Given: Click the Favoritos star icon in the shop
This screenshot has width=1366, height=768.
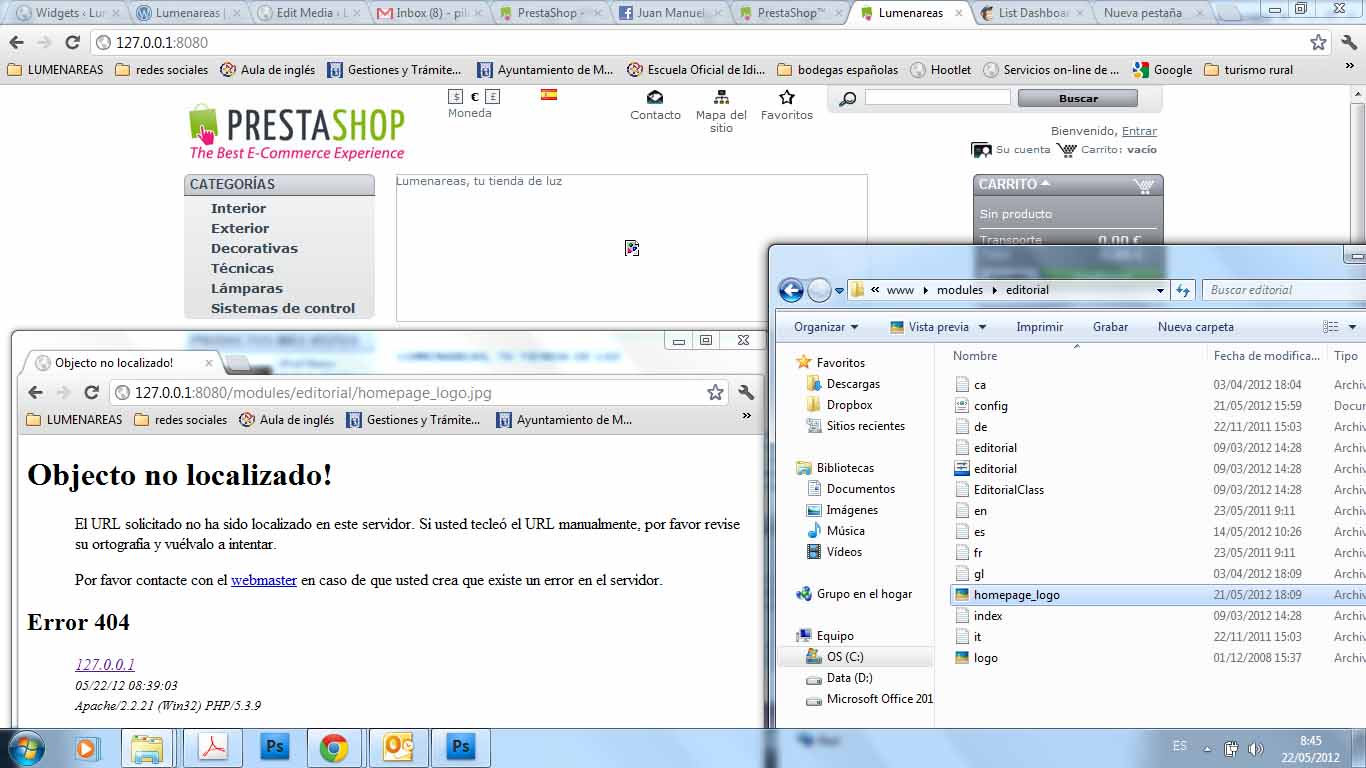Looking at the screenshot, I should pyautogui.click(x=787, y=97).
